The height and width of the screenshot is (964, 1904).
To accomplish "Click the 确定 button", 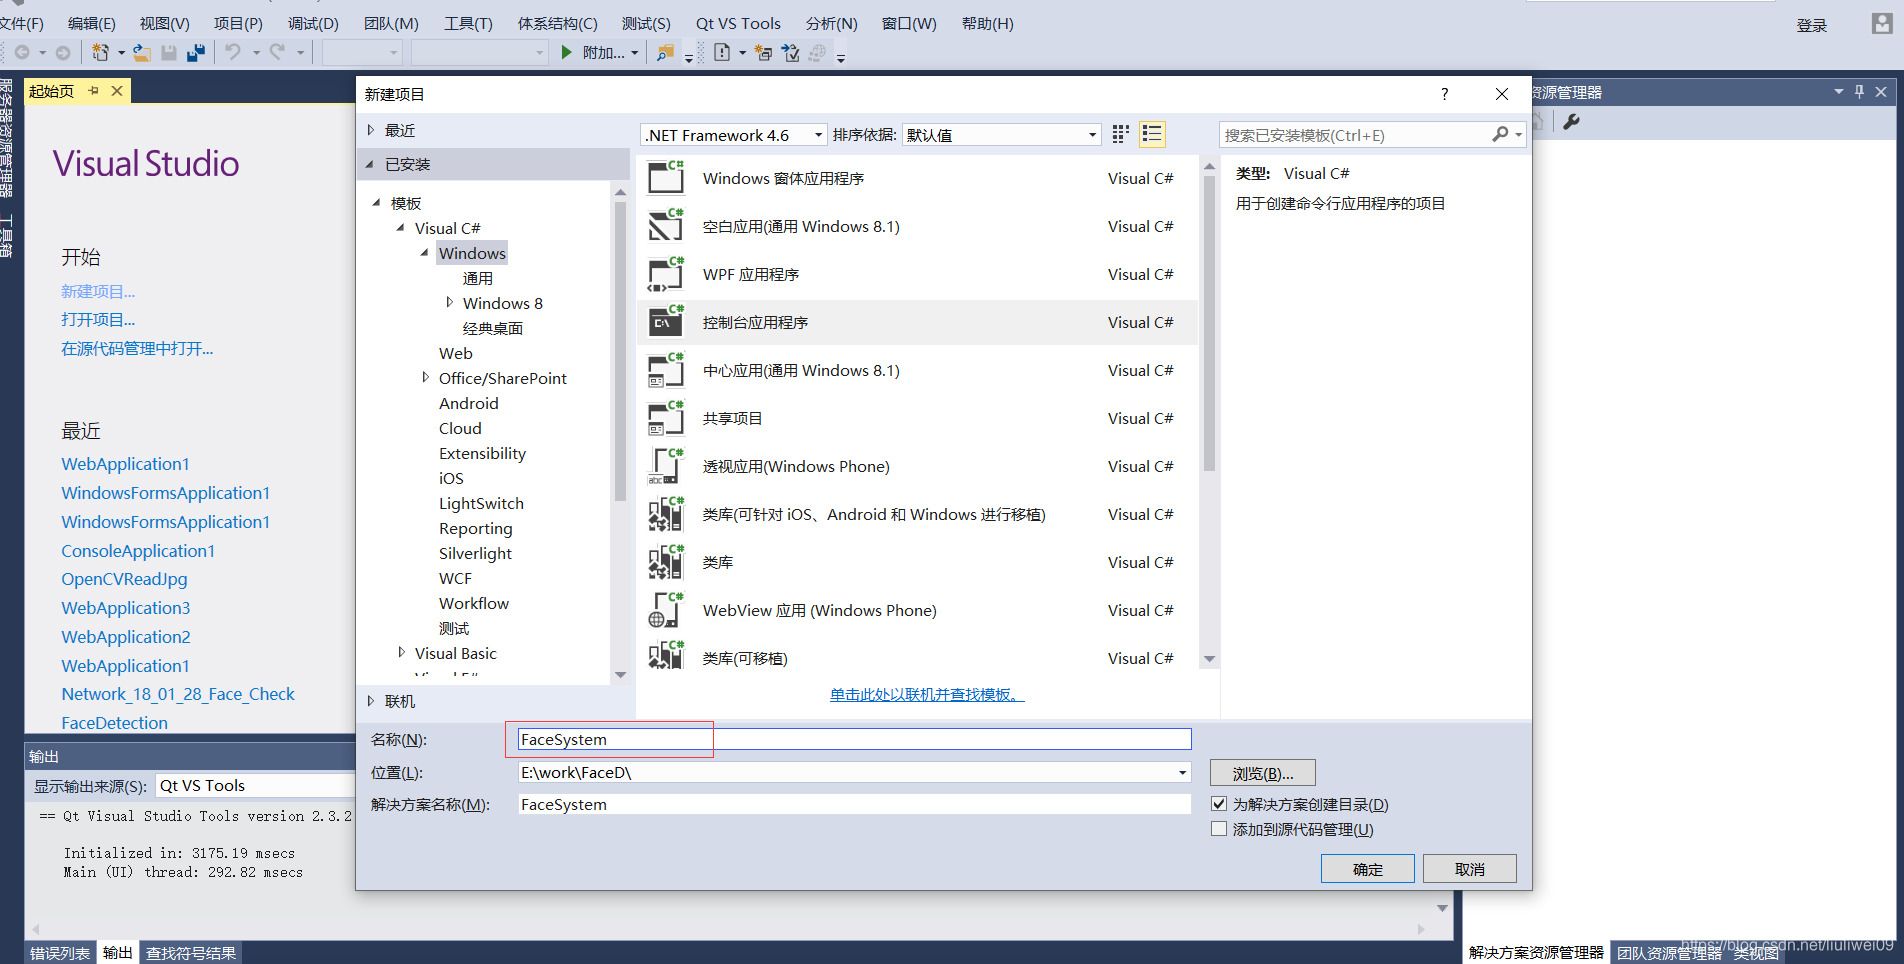I will click(1367, 869).
